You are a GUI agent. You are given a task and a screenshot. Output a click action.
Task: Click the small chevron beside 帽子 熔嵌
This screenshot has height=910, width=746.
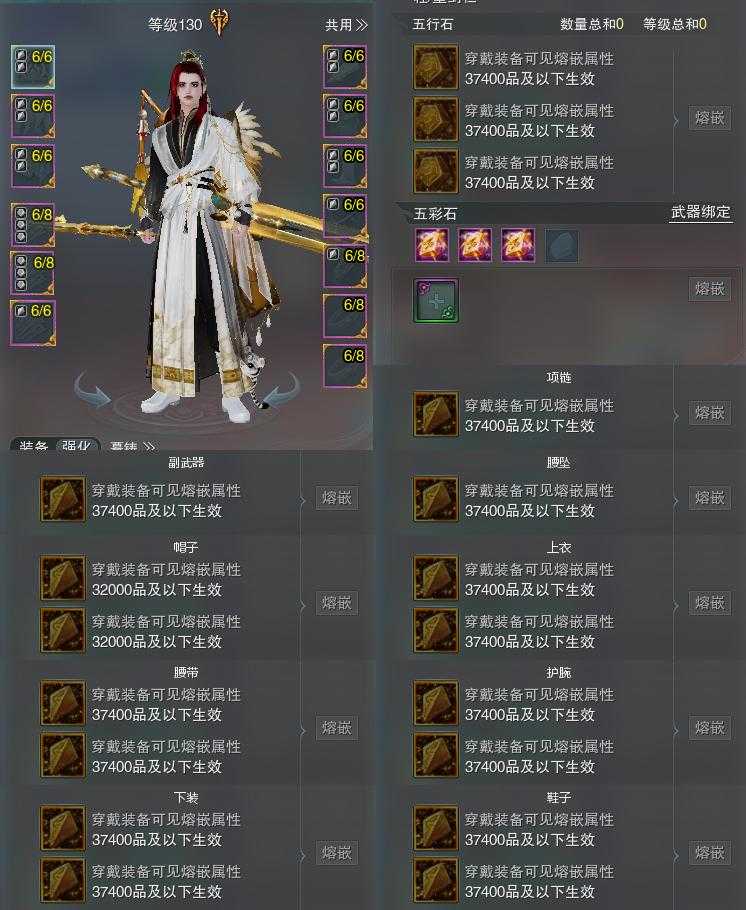click(x=302, y=605)
